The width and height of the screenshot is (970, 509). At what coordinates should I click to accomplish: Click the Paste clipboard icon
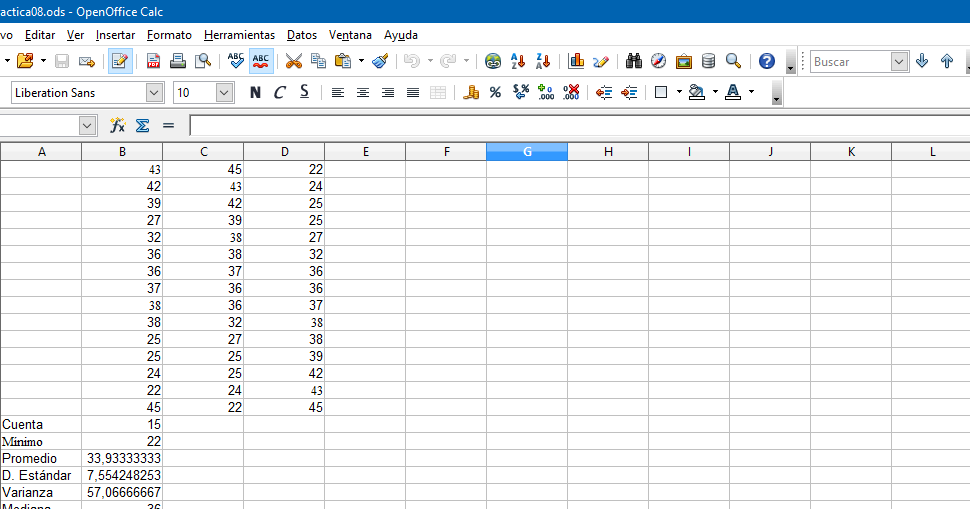342,61
